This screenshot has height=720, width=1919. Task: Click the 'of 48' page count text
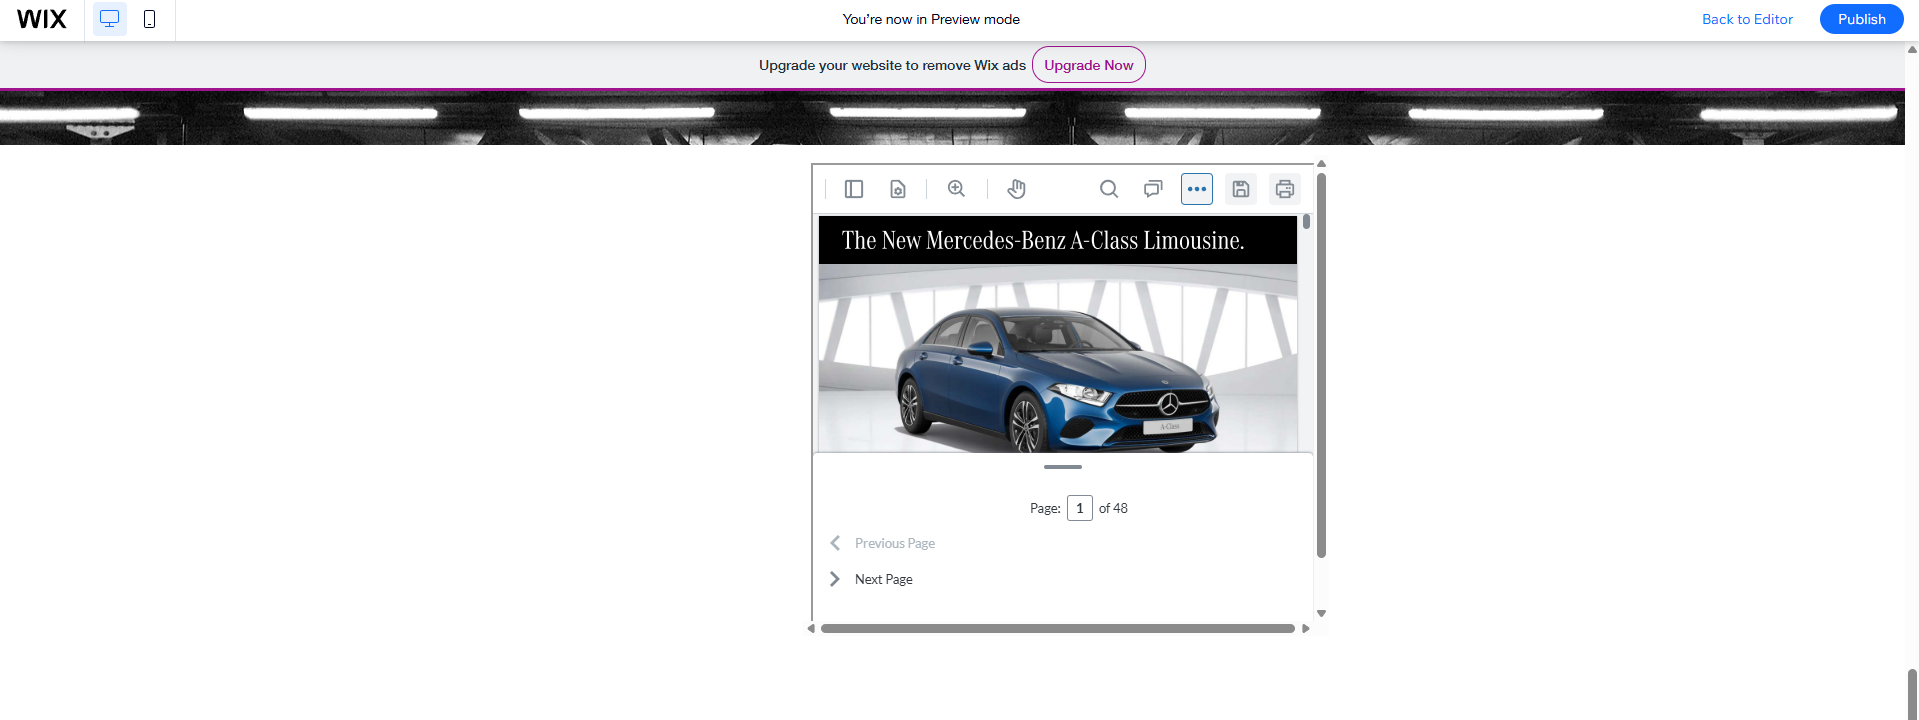[x=1113, y=508]
